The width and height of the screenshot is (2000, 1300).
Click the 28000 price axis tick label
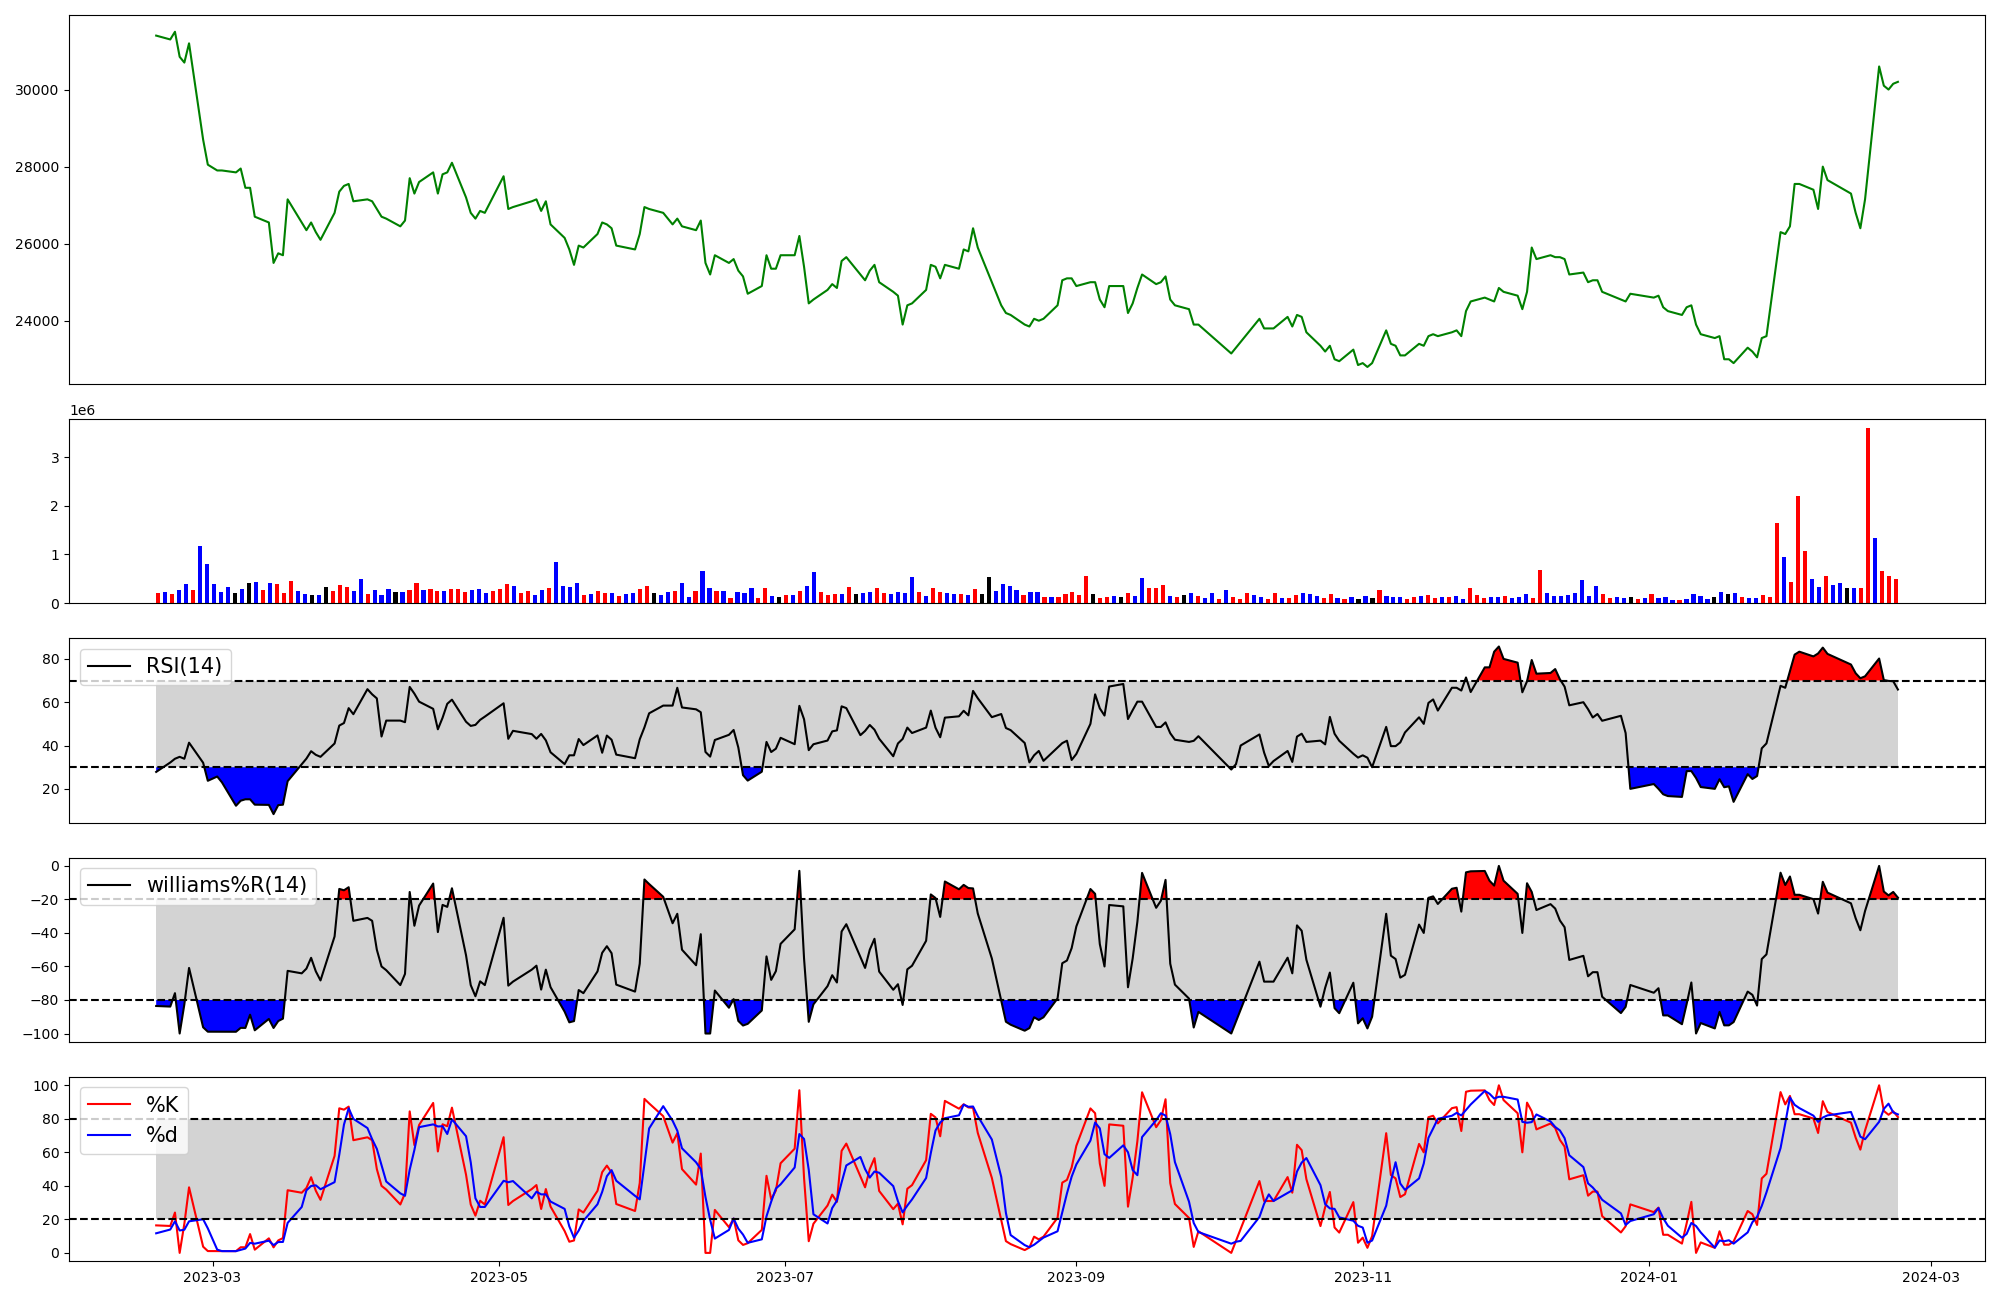tap(37, 167)
